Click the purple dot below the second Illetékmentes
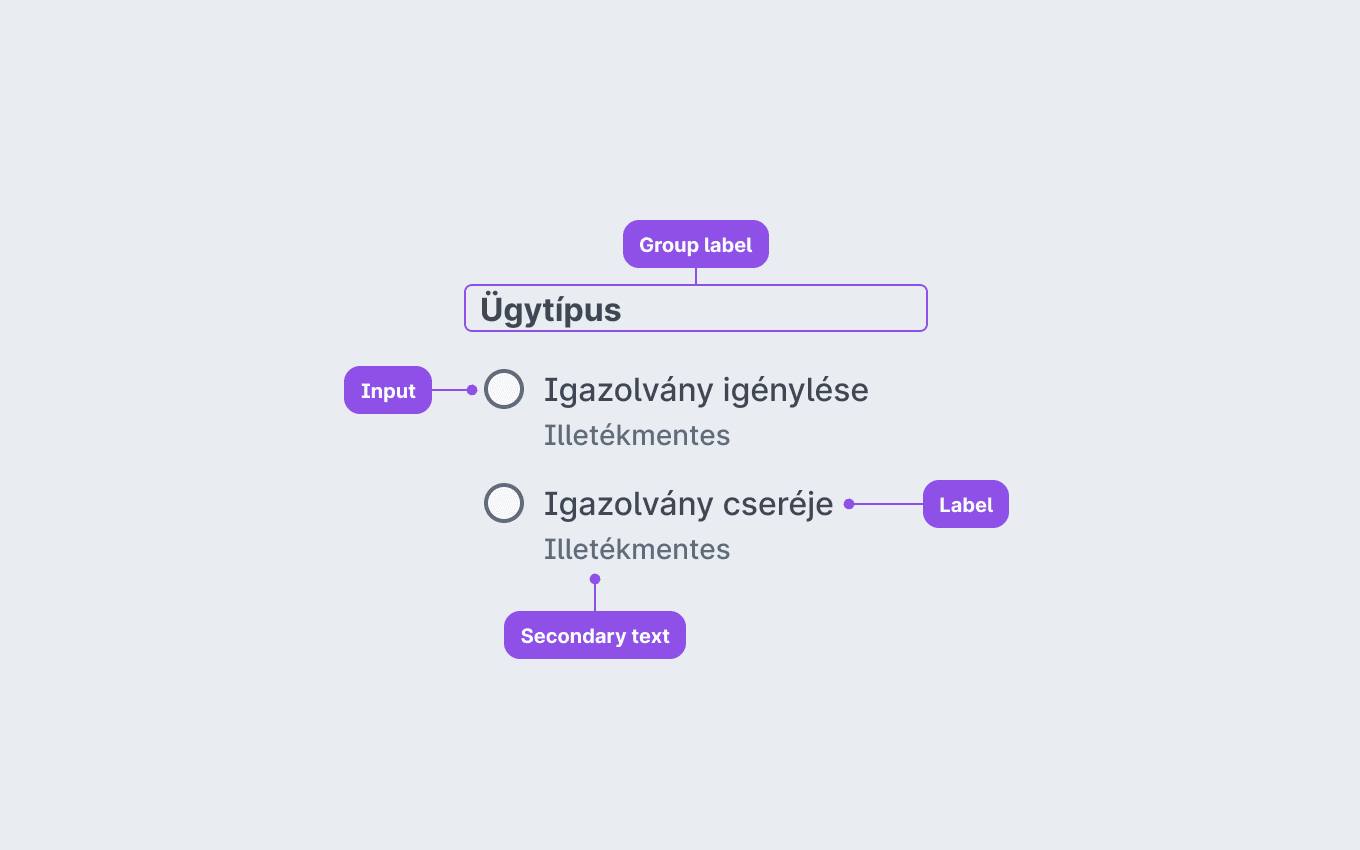Viewport: 1360px width, 850px height. pos(595,579)
